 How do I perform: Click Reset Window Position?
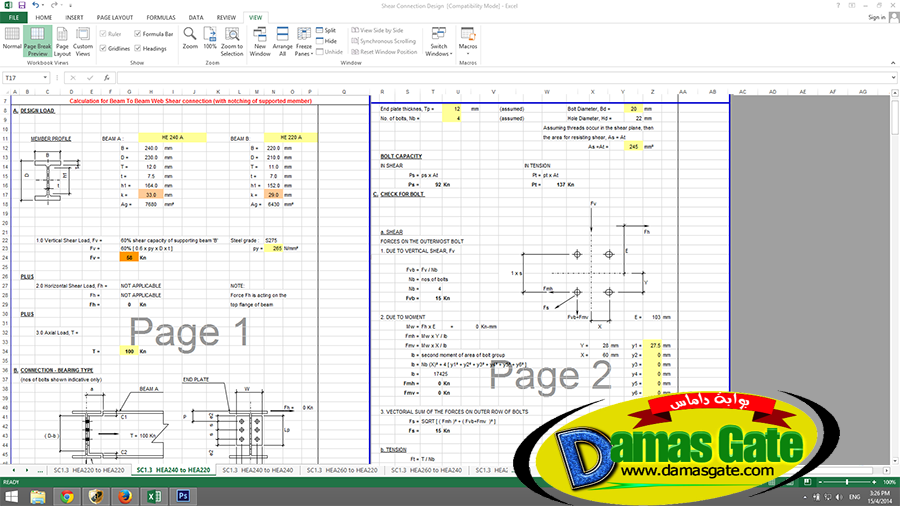(x=384, y=52)
